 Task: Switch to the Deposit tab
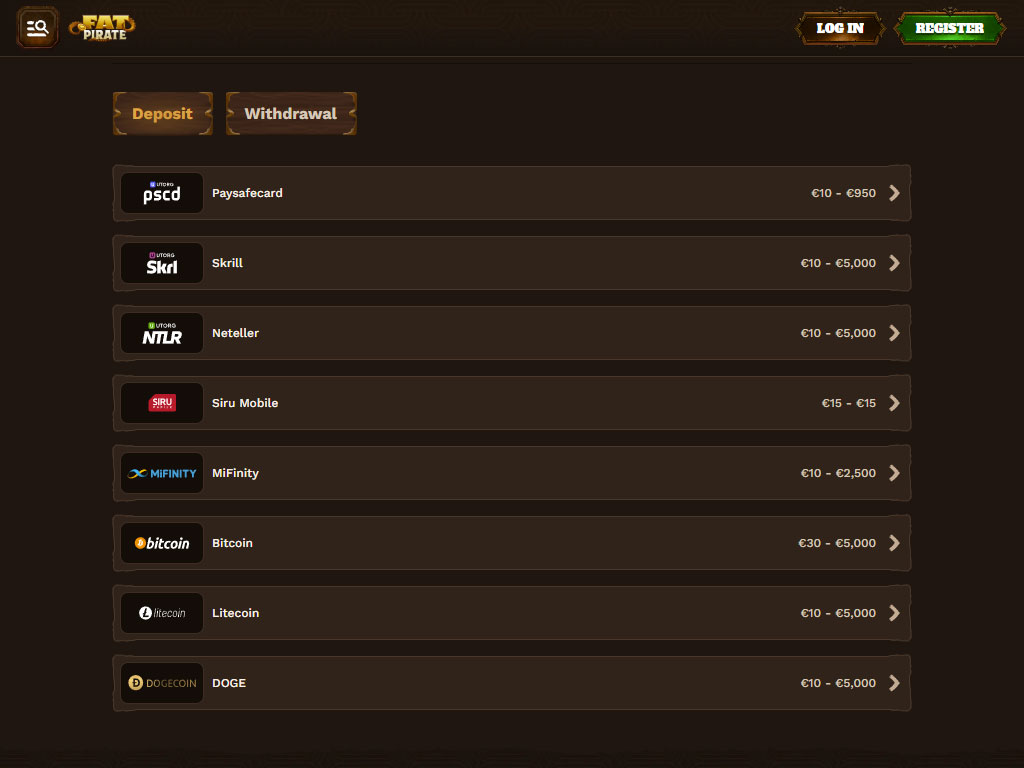pos(163,114)
